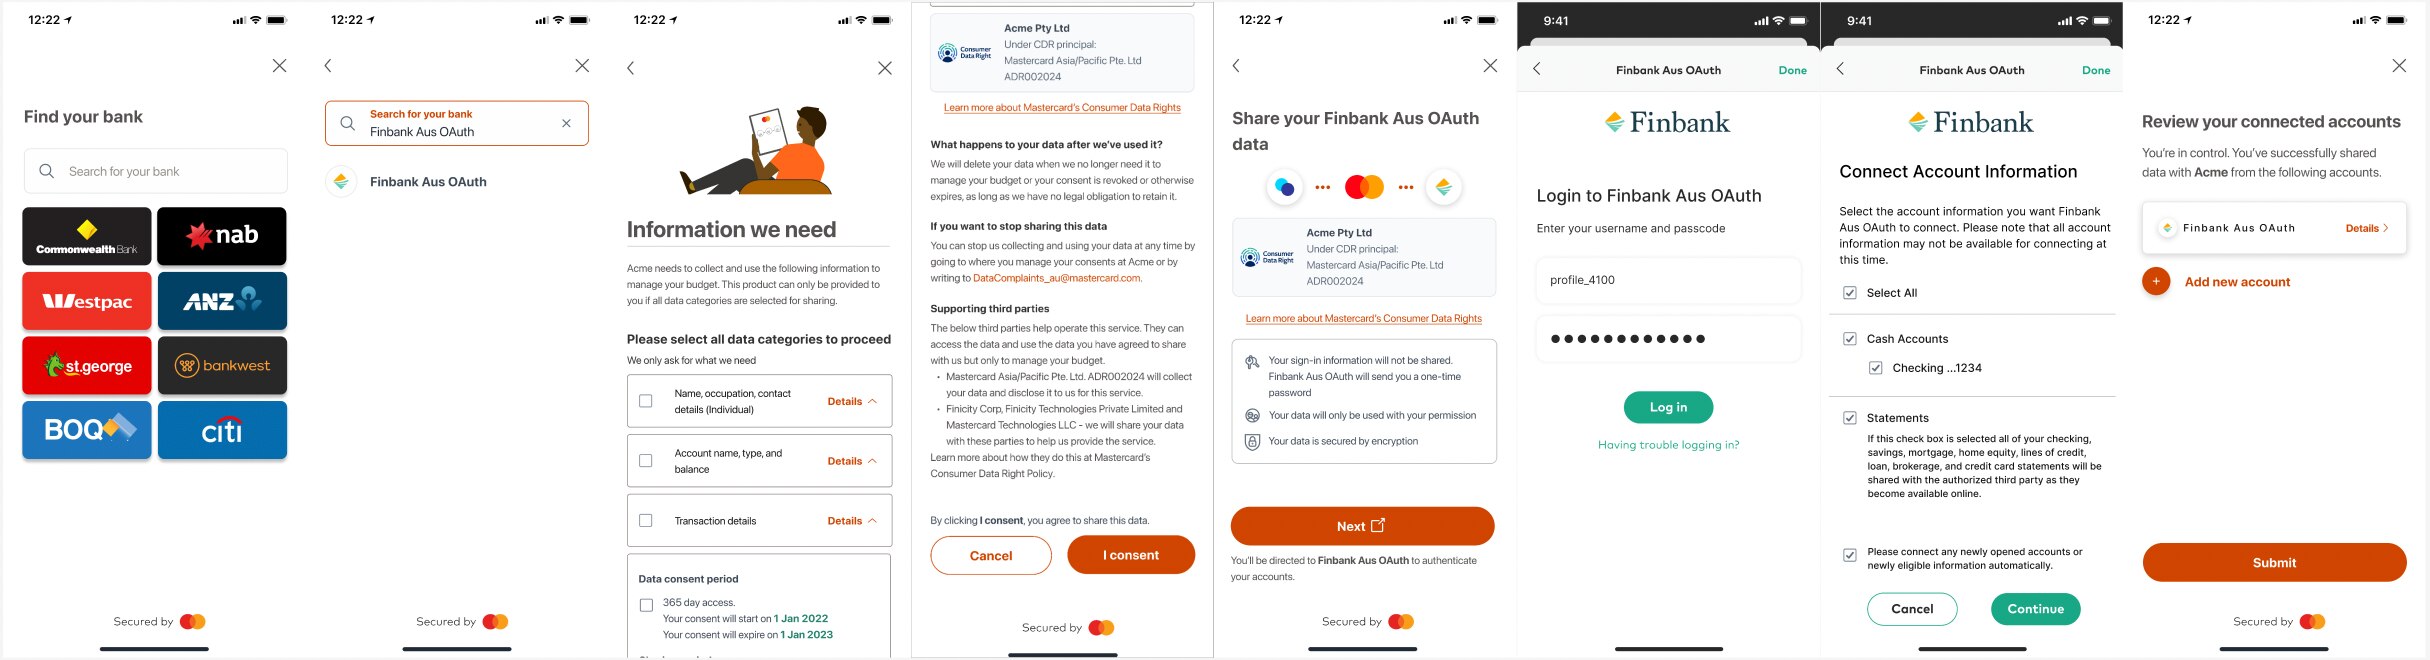Collapse Details for Name, occupation, contact details
This screenshot has width=2430, height=660.
845,401
